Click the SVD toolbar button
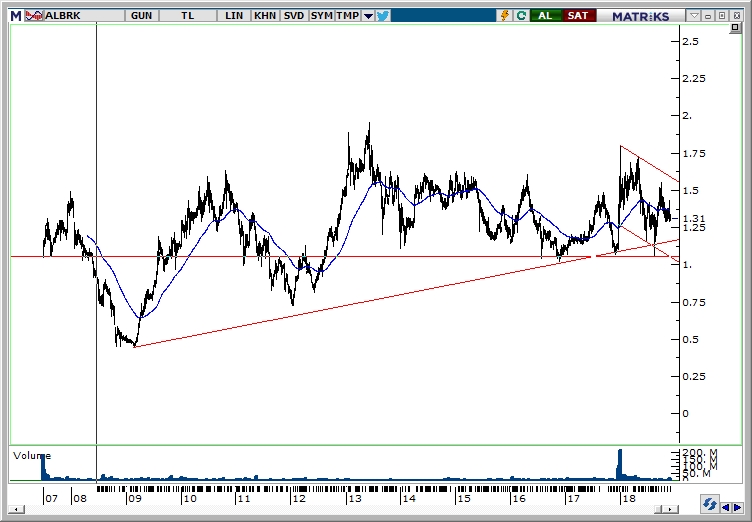Viewport: 752px width, 522px height. coord(294,16)
